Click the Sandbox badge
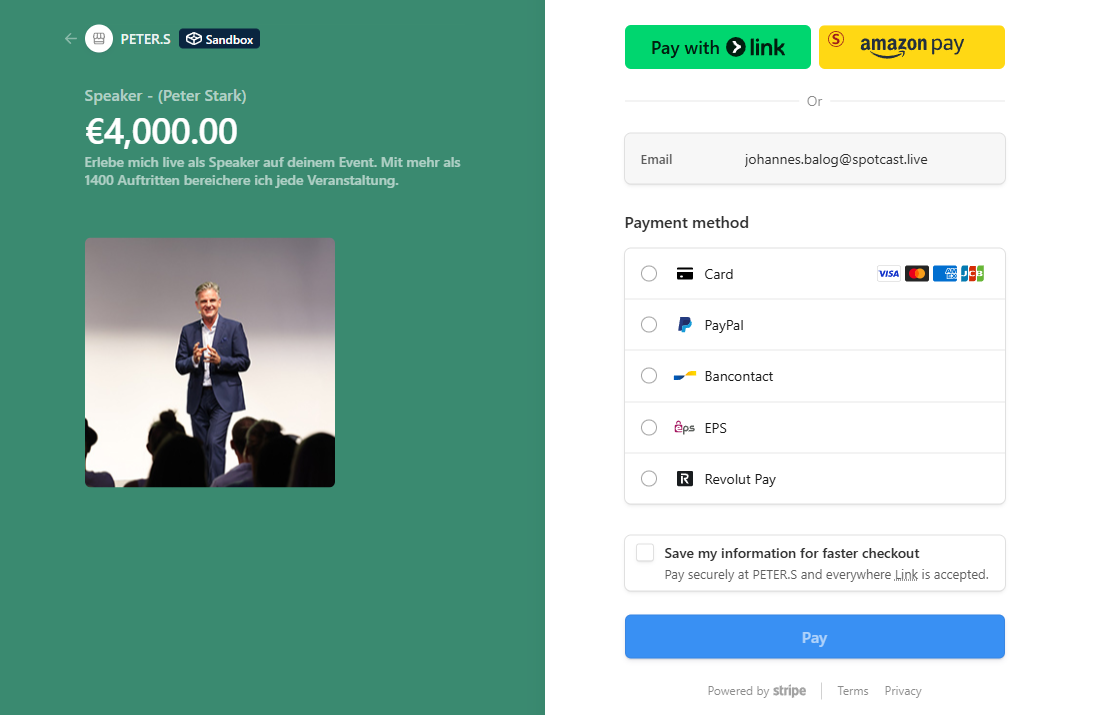This screenshot has width=1097, height=715. [x=218, y=39]
